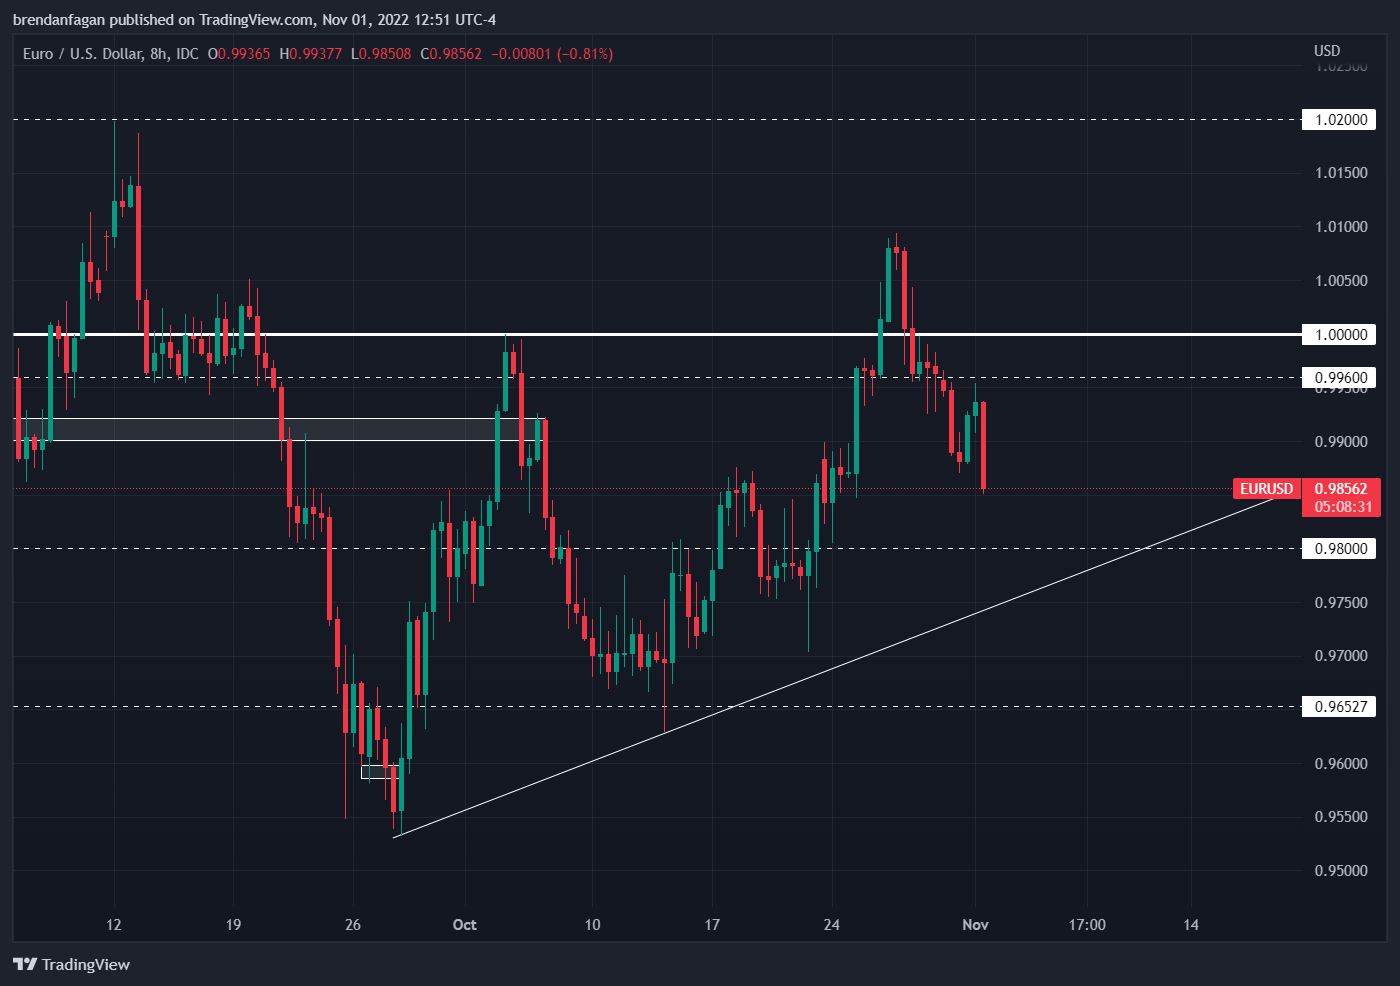This screenshot has height=986, width=1400.
Task: Click the high value H0.99377
Action: click(311, 54)
